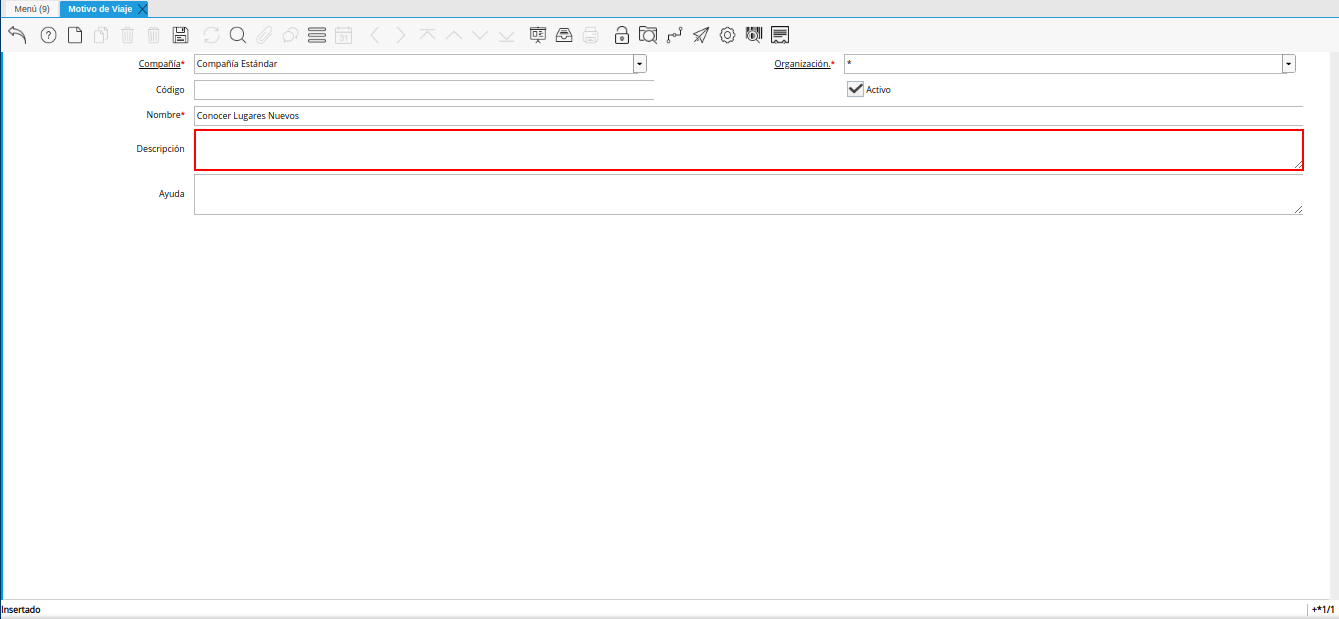Click the Undo changes arrow icon
The width and height of the screenshot is (1339, 619).
[17, 35]
